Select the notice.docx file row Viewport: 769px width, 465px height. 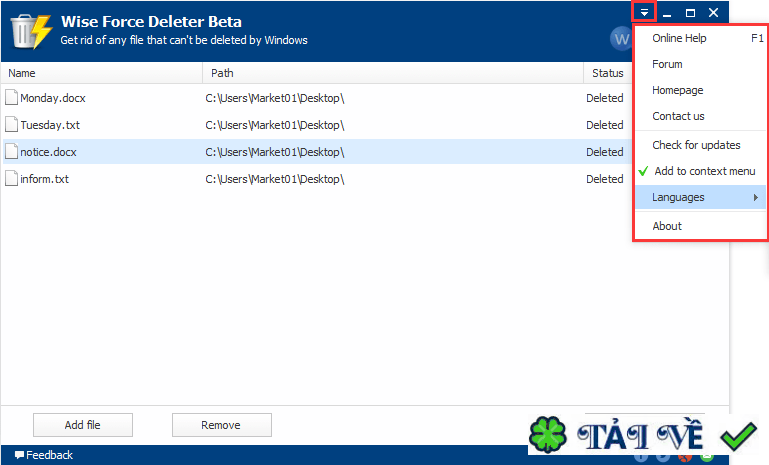click(316, 152)
